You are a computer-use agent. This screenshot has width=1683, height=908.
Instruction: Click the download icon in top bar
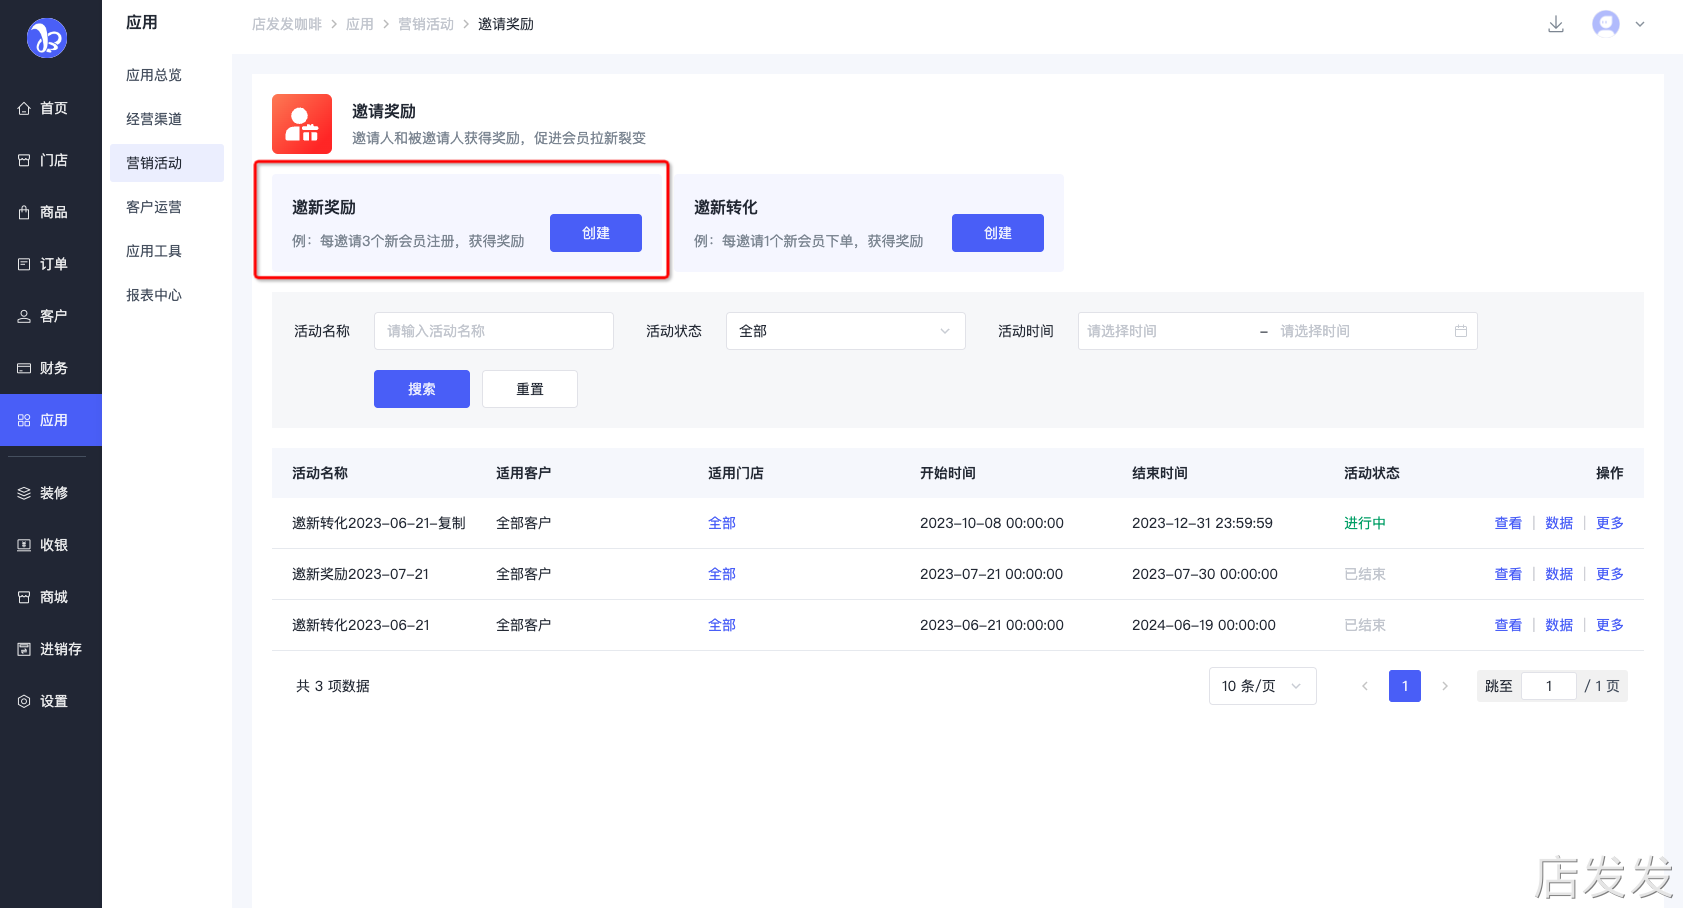[x=1556, y=24]
